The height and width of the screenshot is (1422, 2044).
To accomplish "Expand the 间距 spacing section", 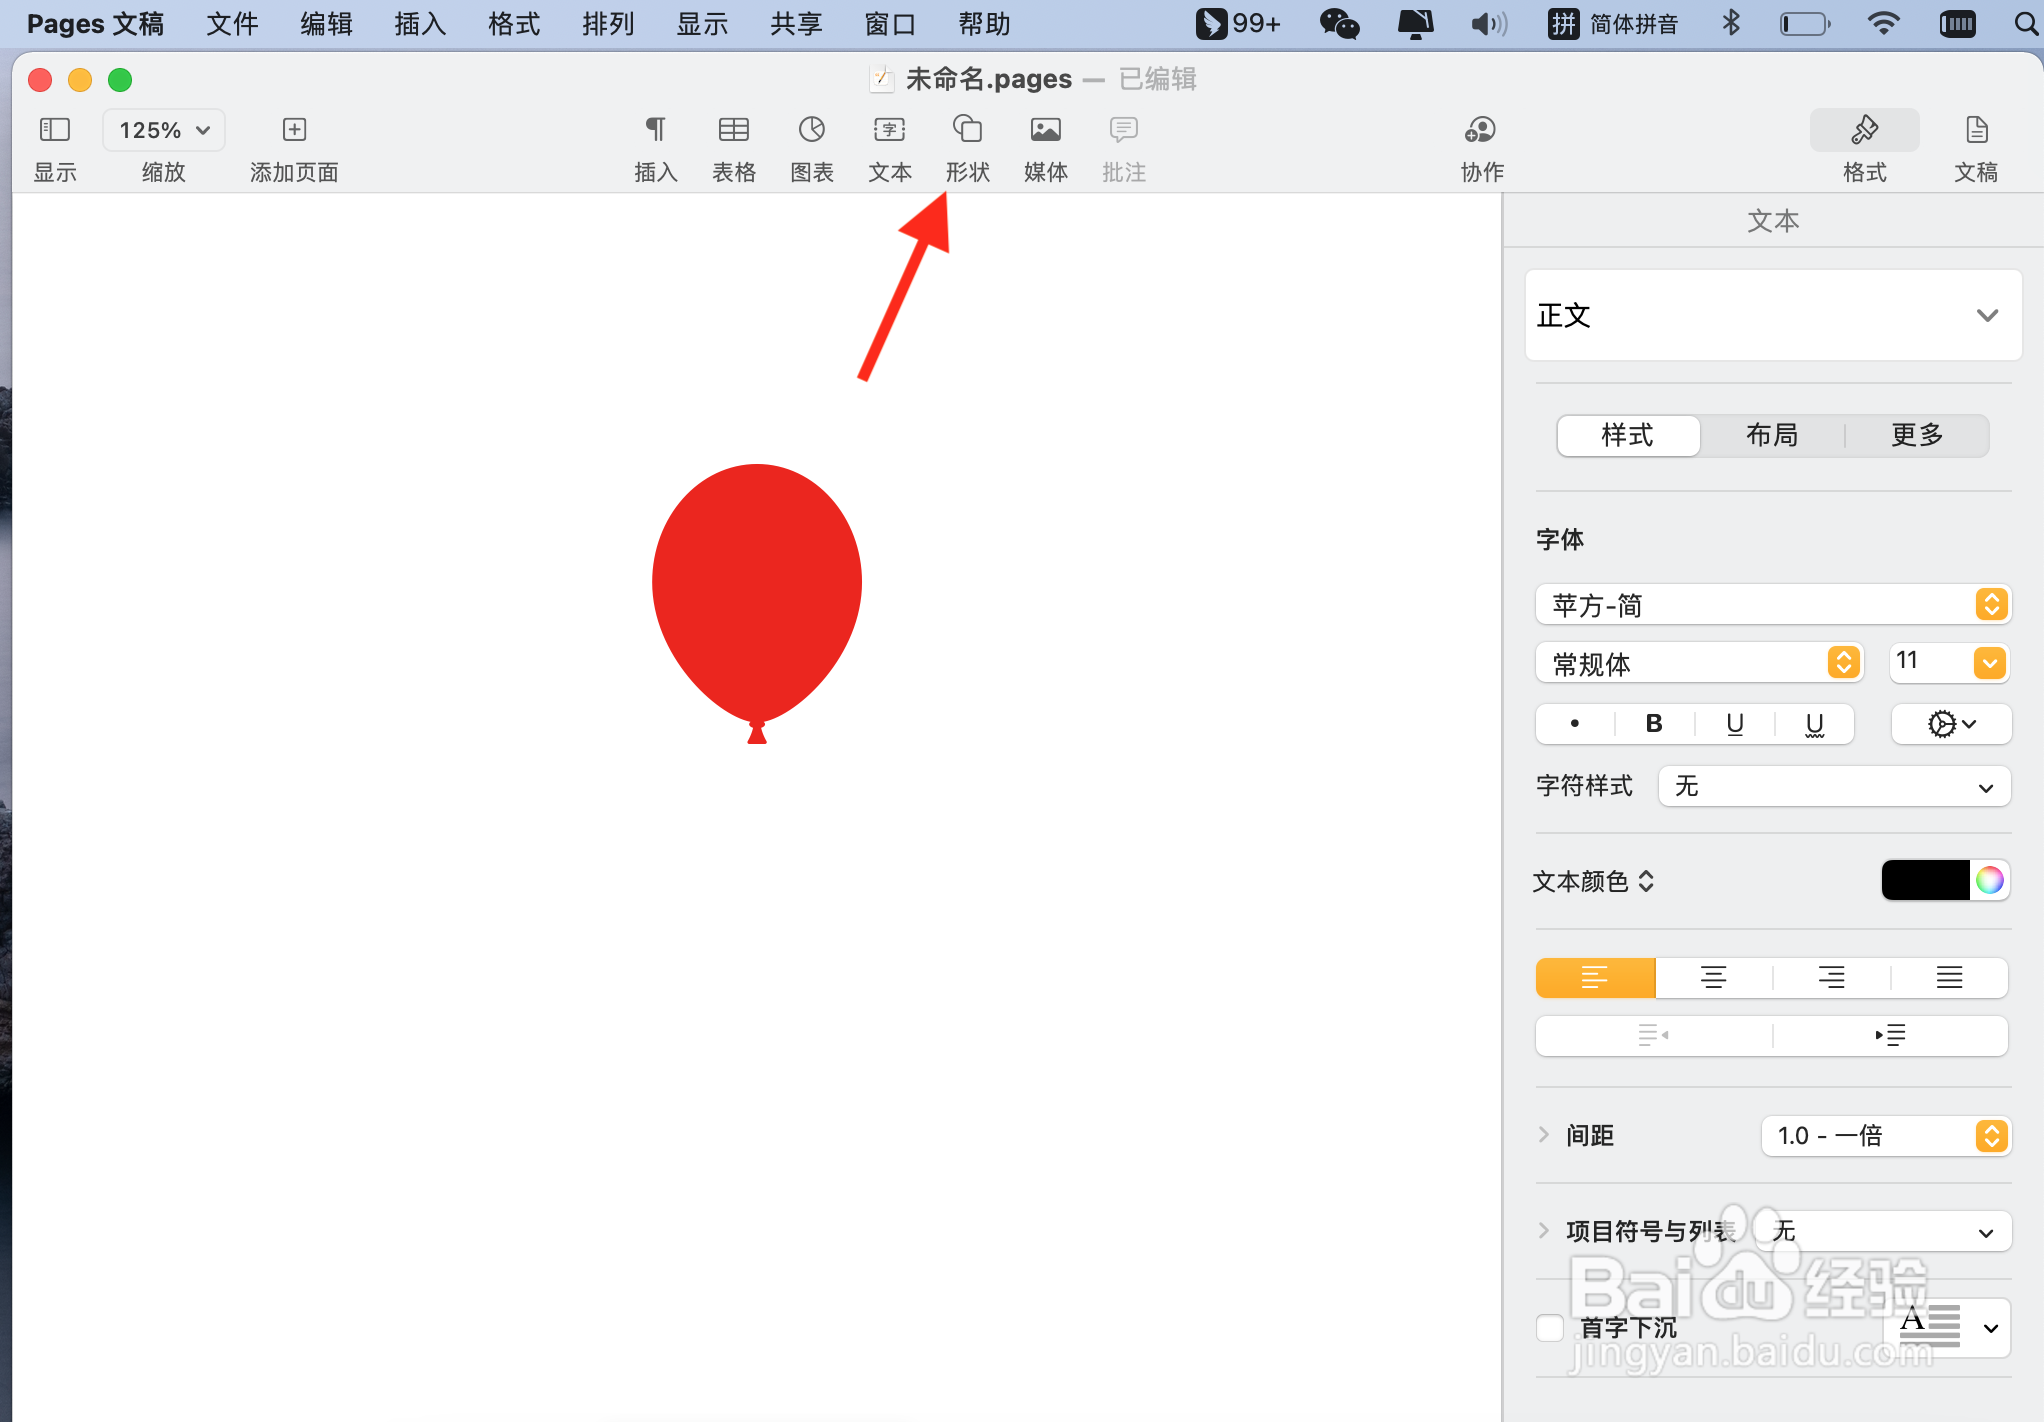I will point(1544,1135).
